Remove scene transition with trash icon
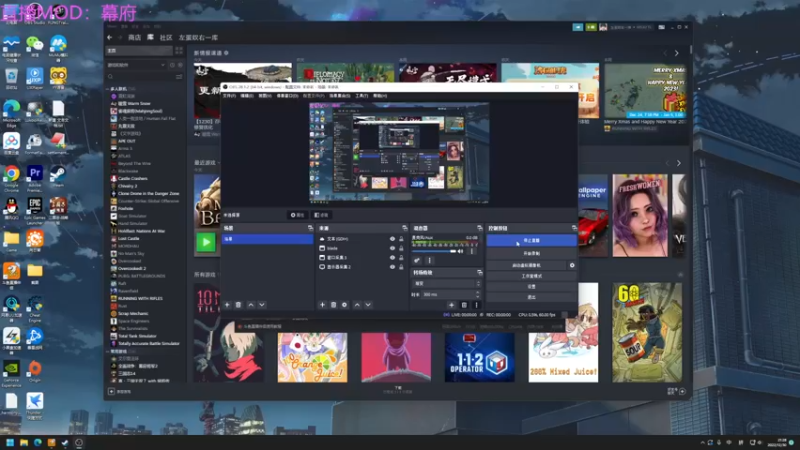 (464, 305)
